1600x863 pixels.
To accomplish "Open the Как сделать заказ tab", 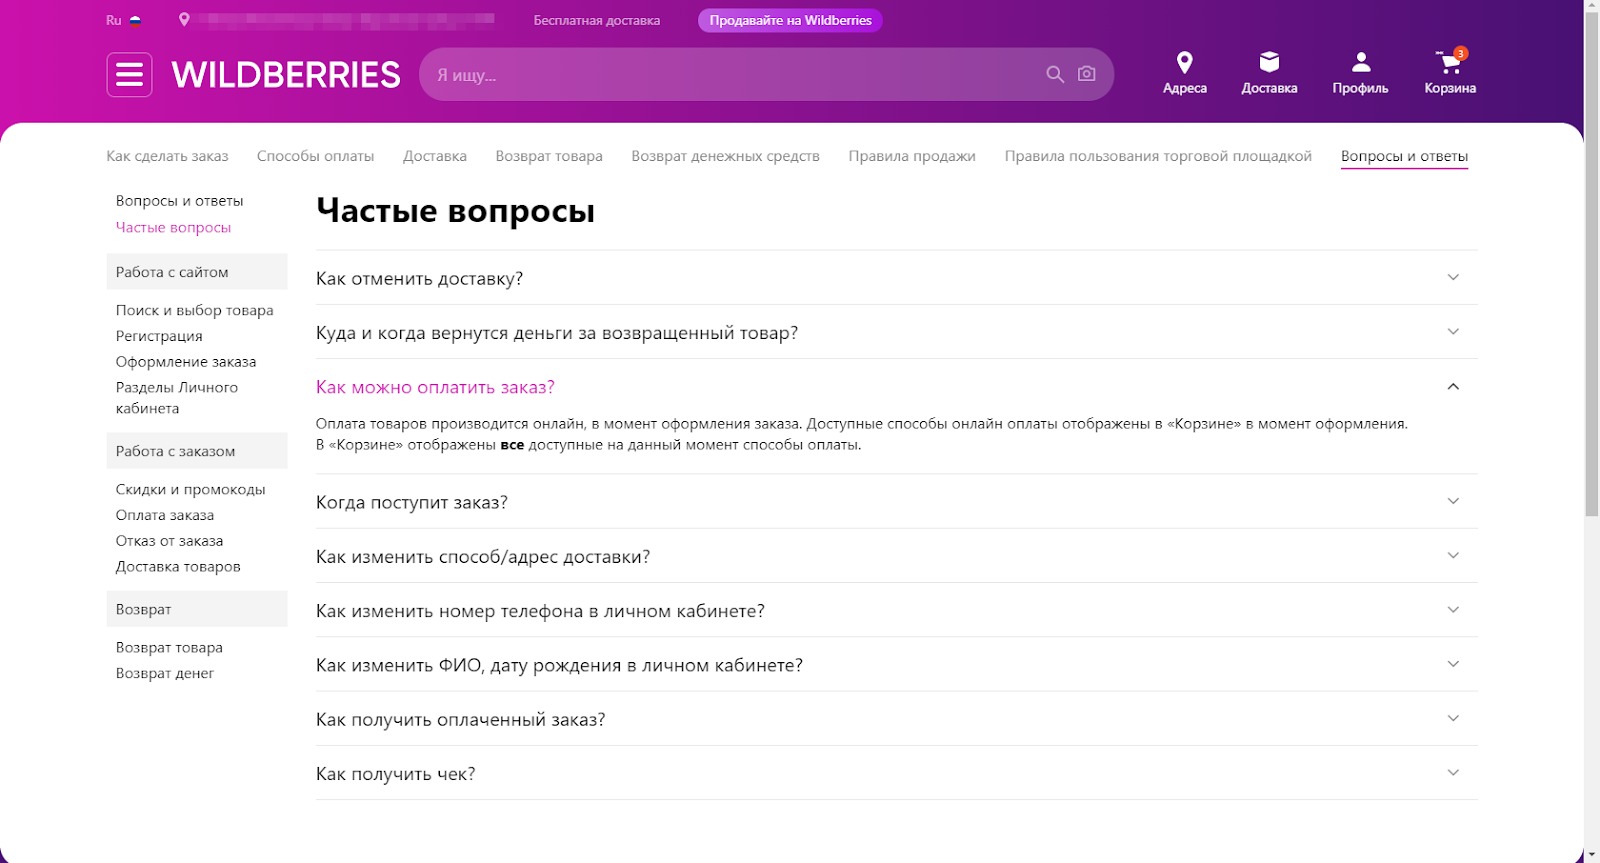I will (x=167, y=156).
